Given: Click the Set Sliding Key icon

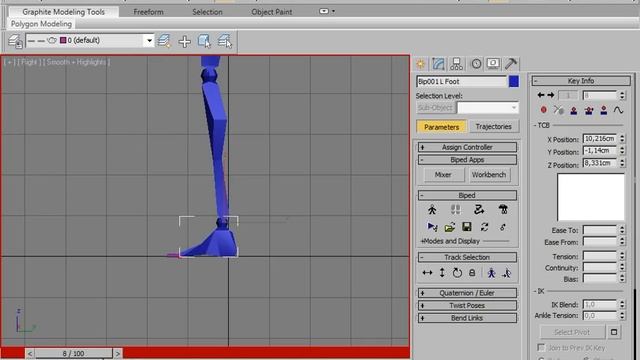Looking at the screenshot, I should pos(589,110).
